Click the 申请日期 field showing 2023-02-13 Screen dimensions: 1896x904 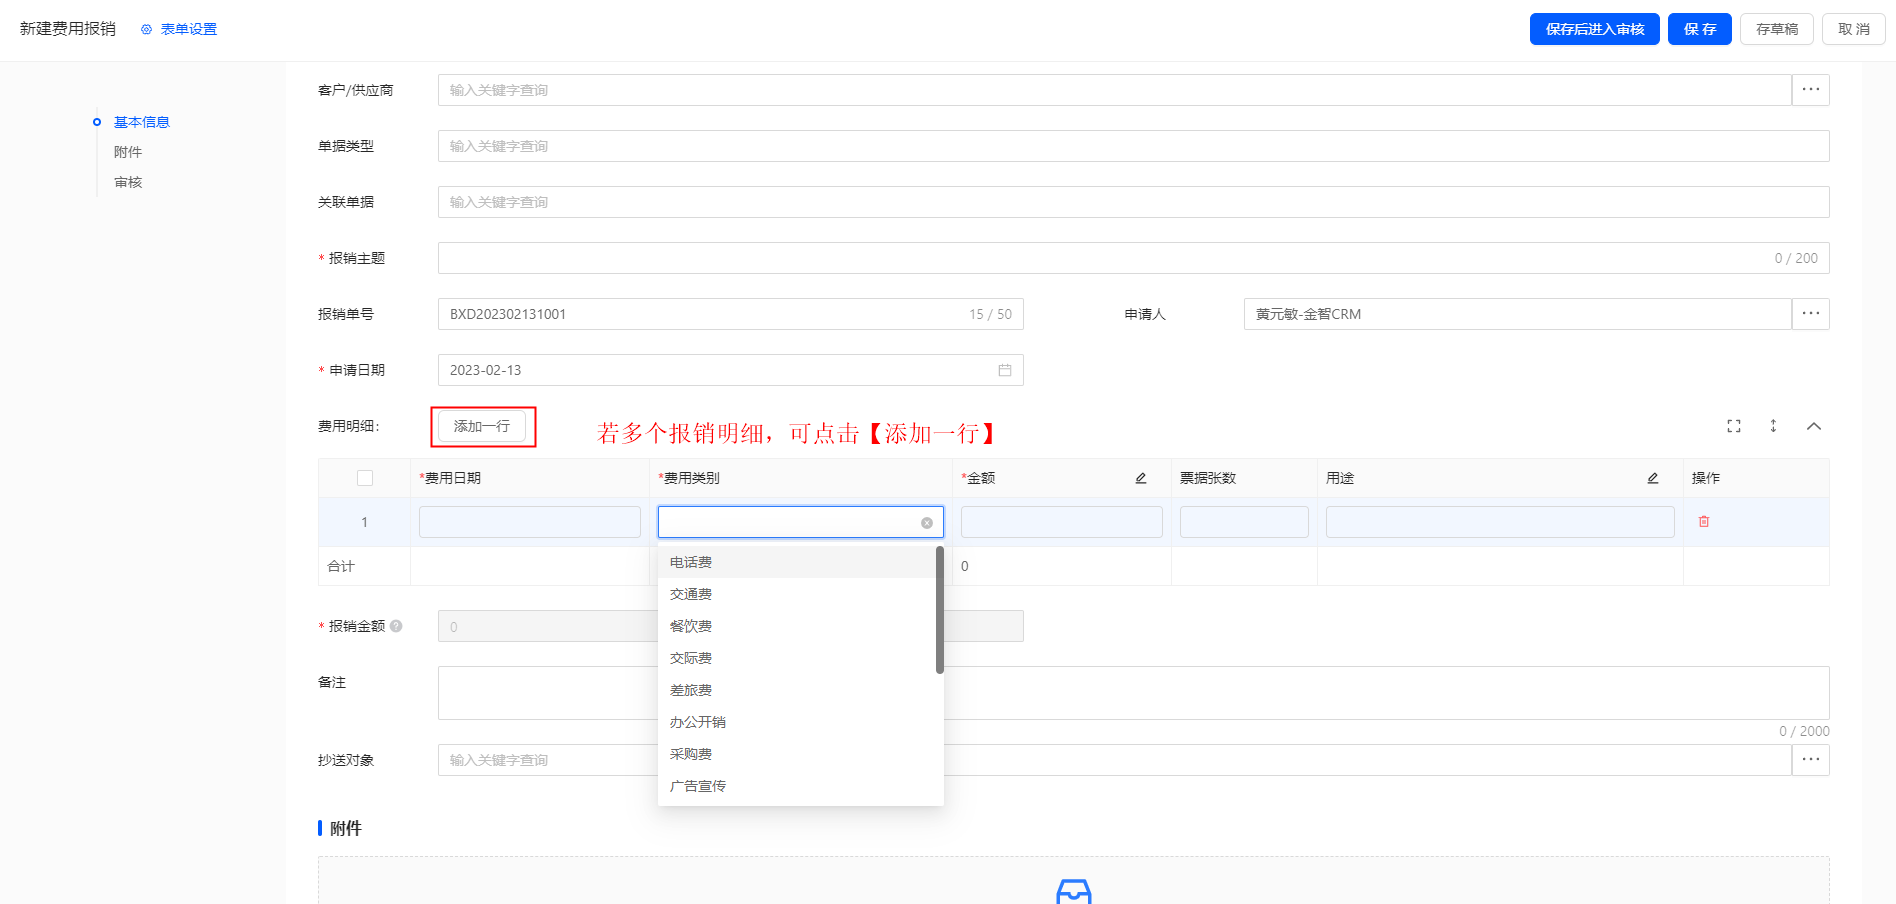pyautogui.click(x=730, y=370)
